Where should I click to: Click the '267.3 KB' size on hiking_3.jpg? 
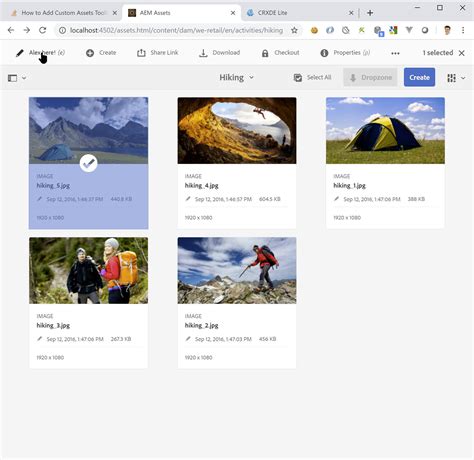[121, 339]
